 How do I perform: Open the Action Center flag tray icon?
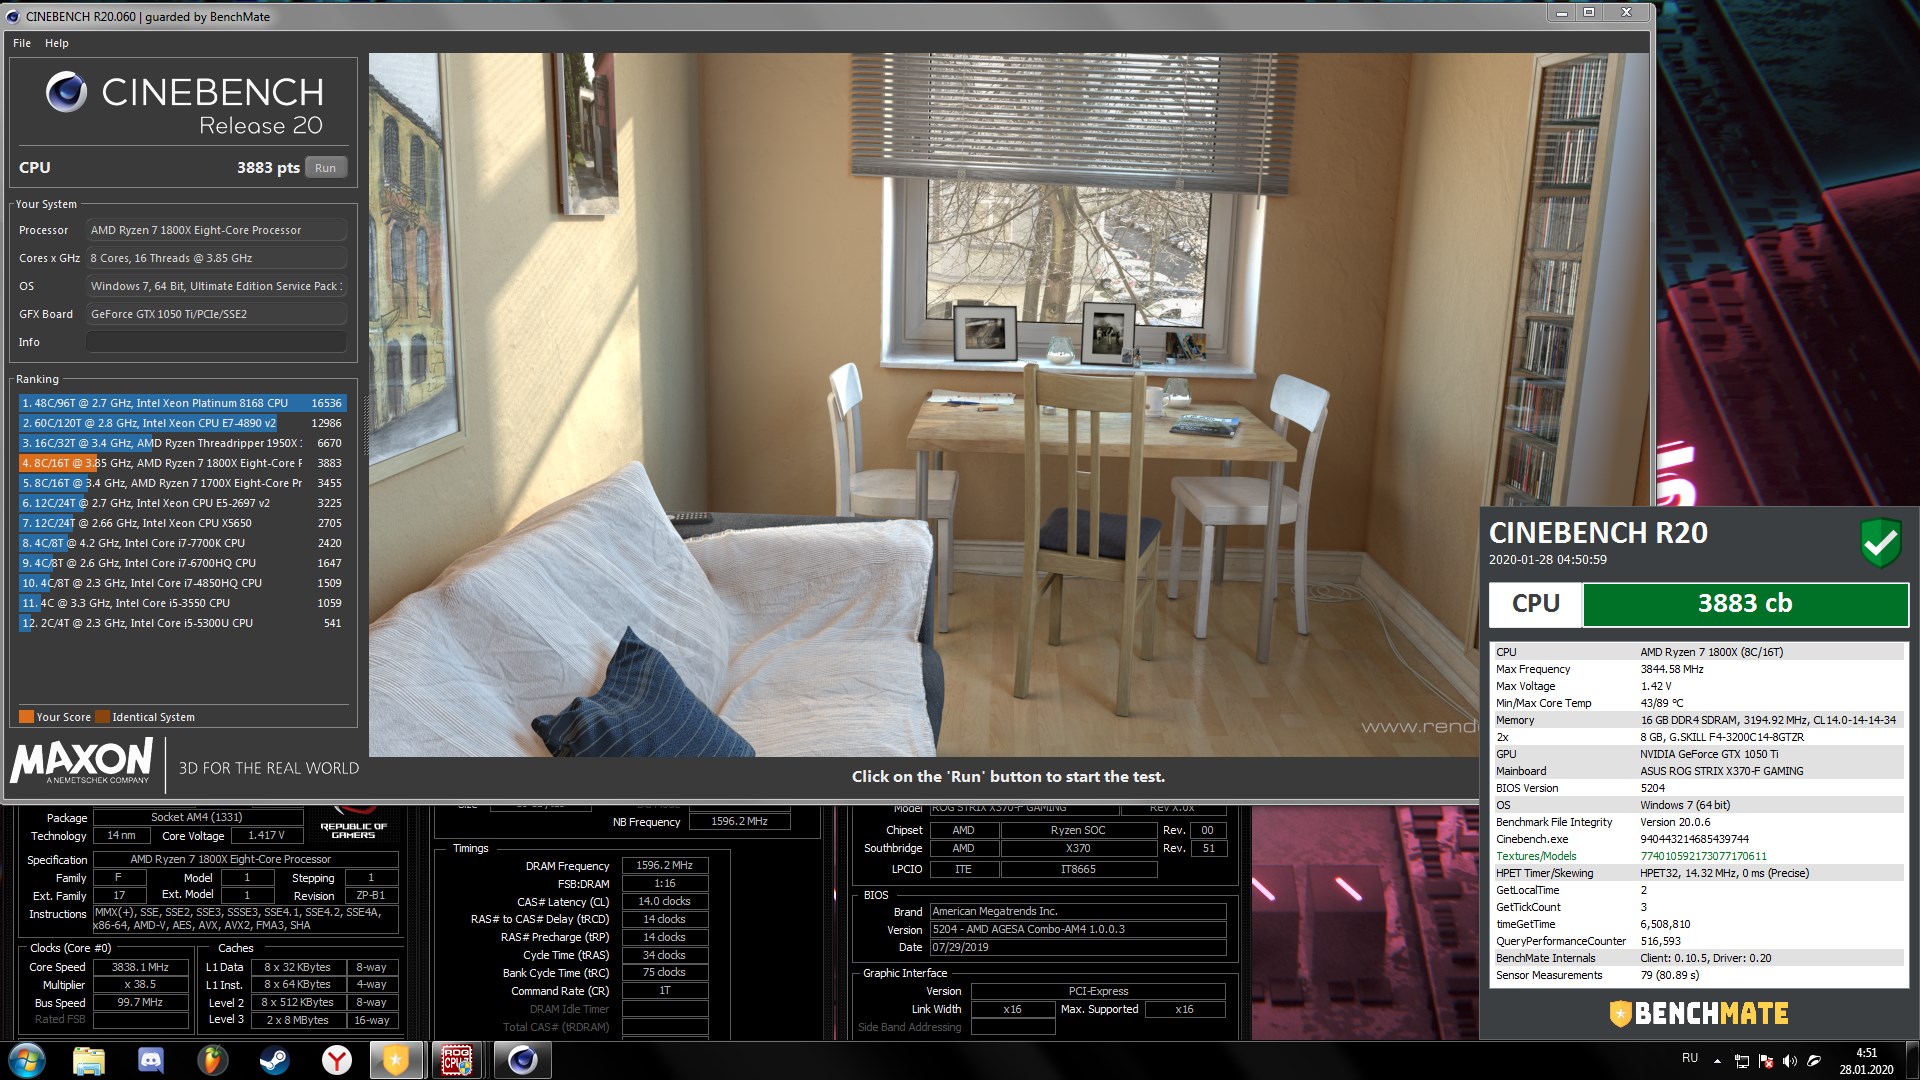pyautogui.click(x=1766, y=1061)
